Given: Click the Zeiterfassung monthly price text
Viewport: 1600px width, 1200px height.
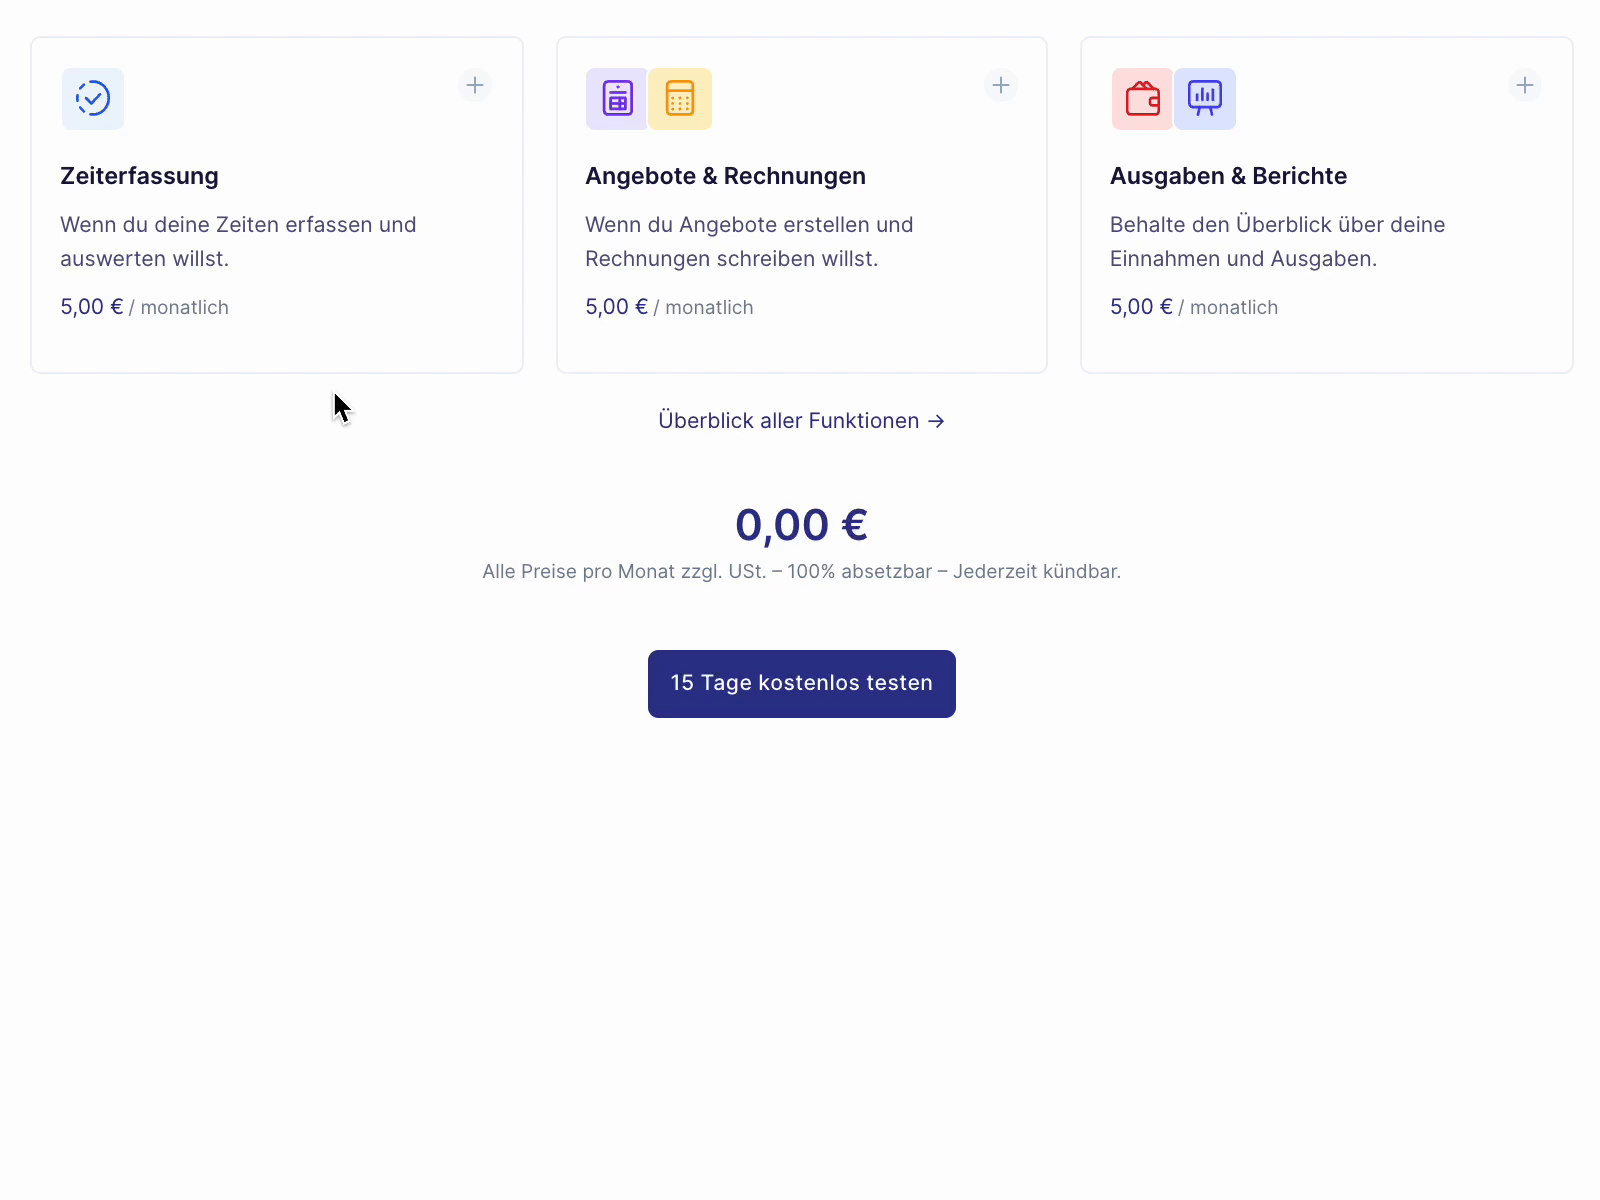Looking at the screenshot, I should (x=144, y=307).
